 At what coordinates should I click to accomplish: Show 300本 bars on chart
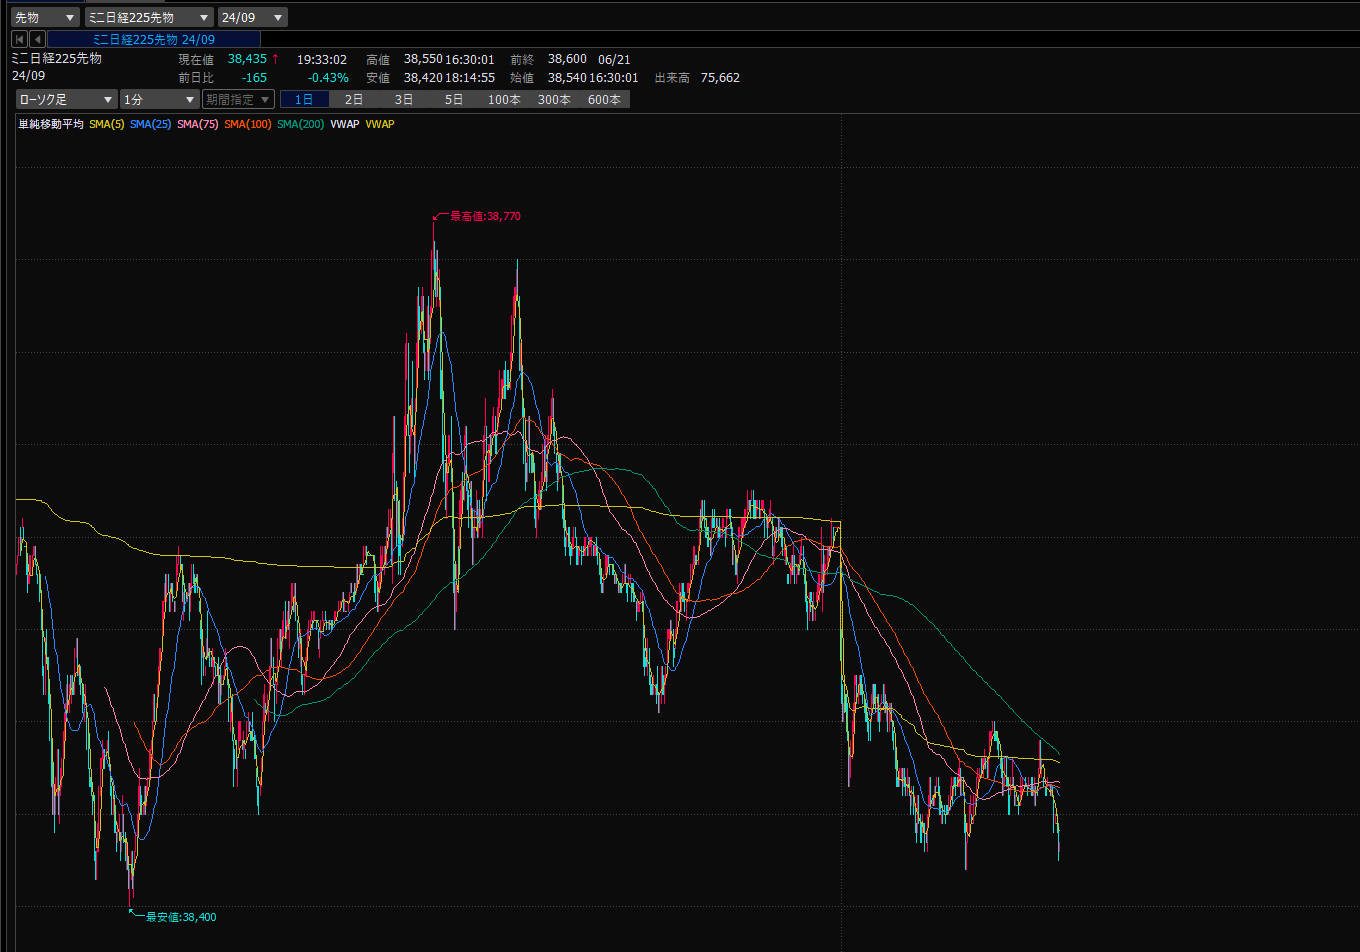click(554, 99)
